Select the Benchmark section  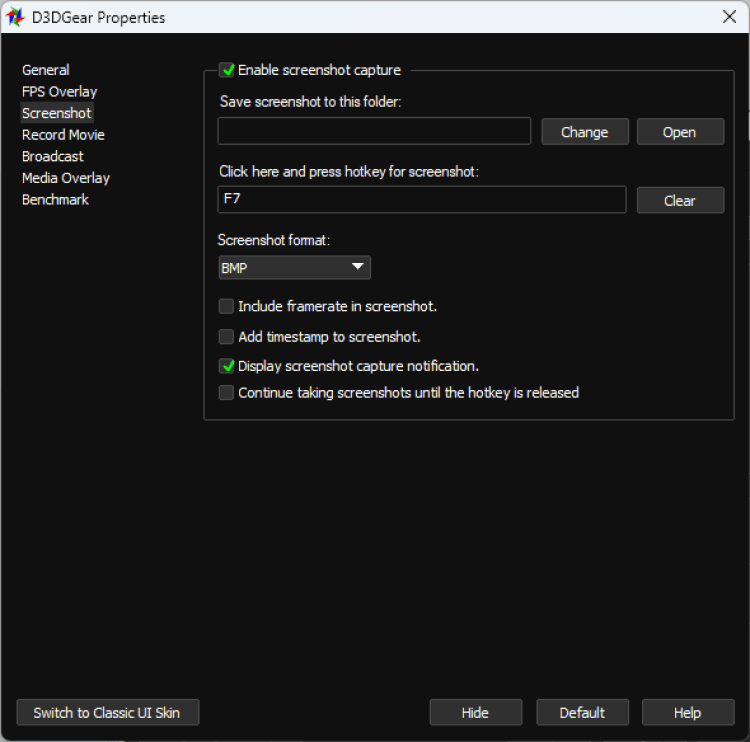[55, 200]
